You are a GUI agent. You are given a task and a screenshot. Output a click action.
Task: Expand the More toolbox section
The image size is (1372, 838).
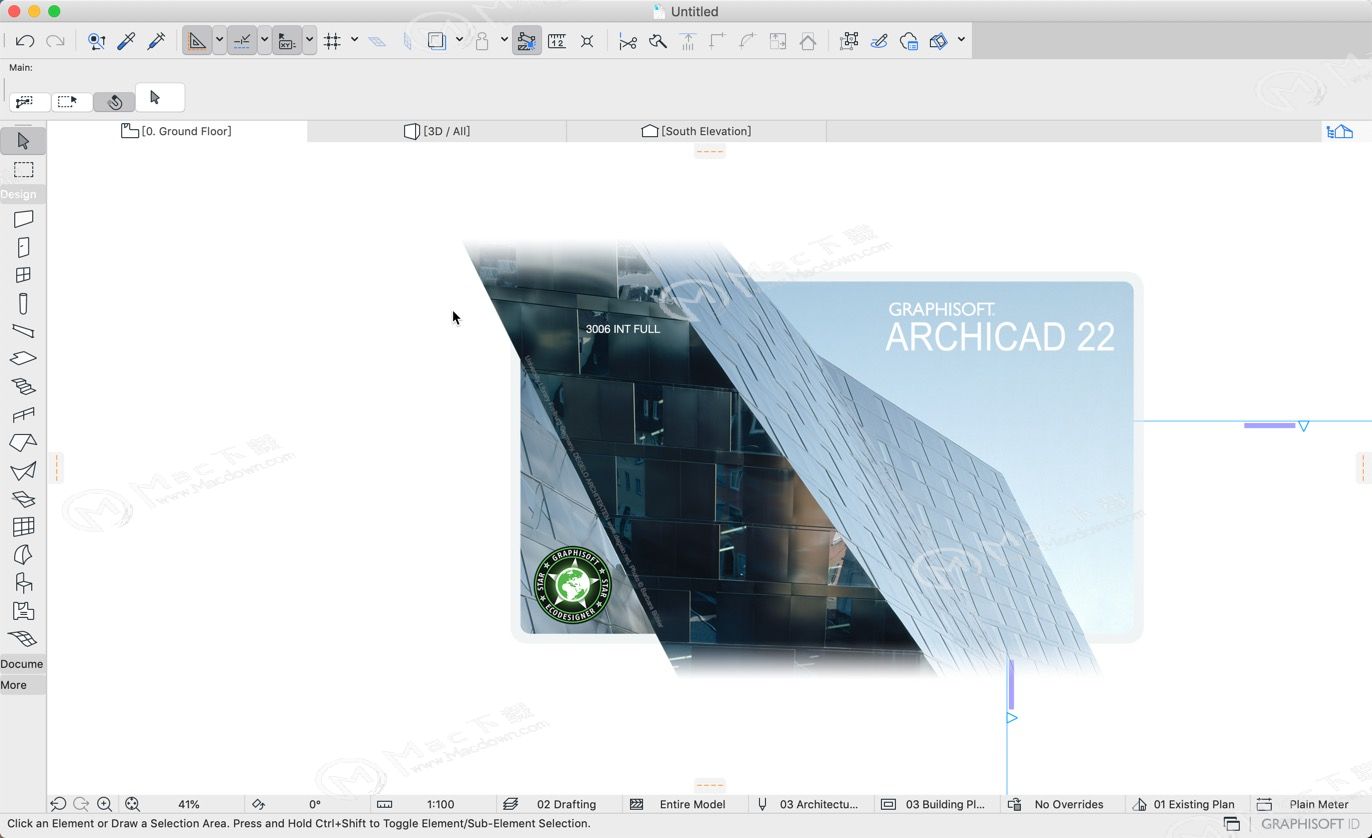click(22, 685)
